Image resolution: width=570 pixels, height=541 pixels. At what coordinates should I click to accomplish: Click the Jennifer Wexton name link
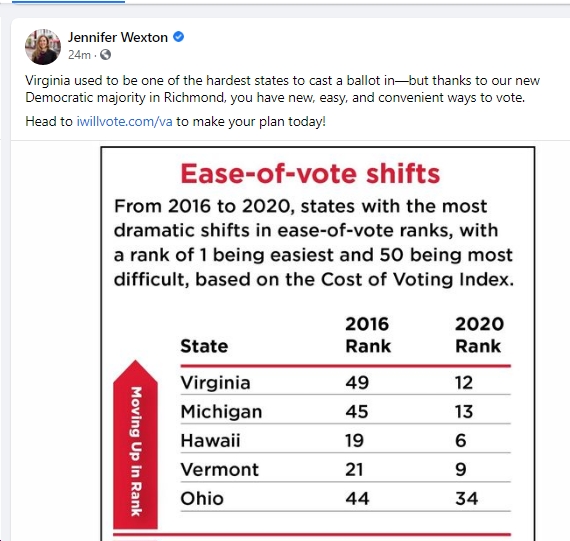[x=118, y=37]
